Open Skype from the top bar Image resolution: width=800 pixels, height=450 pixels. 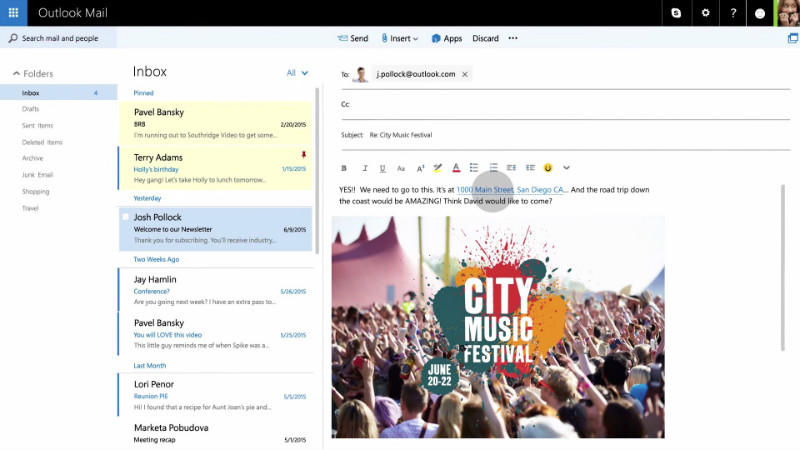677,13
